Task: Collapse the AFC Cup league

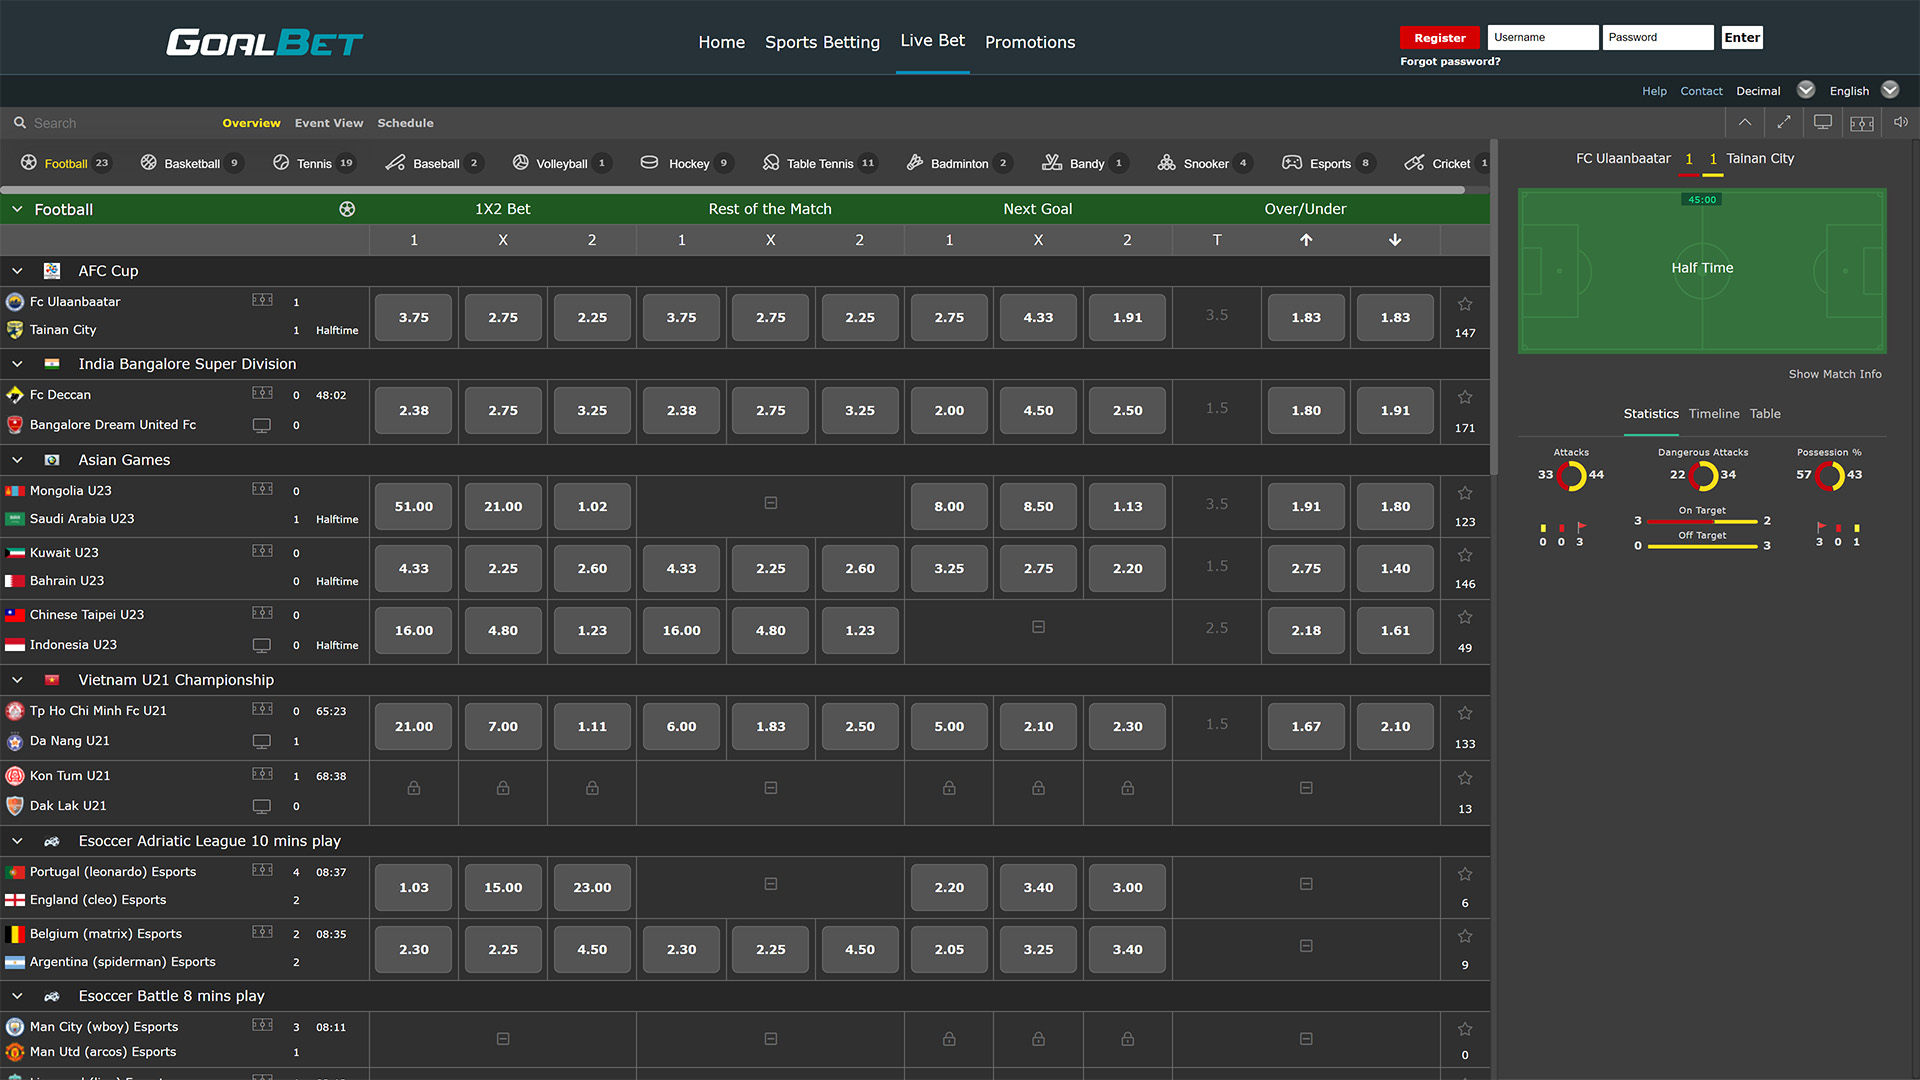Action: point(17,271)
